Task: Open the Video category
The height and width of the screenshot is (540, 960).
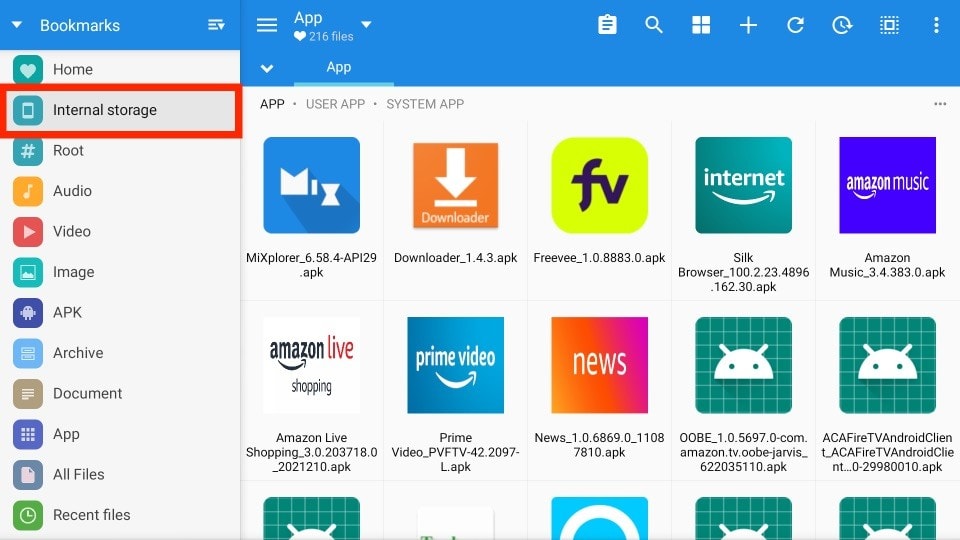Action: click(x=120, y=231)
